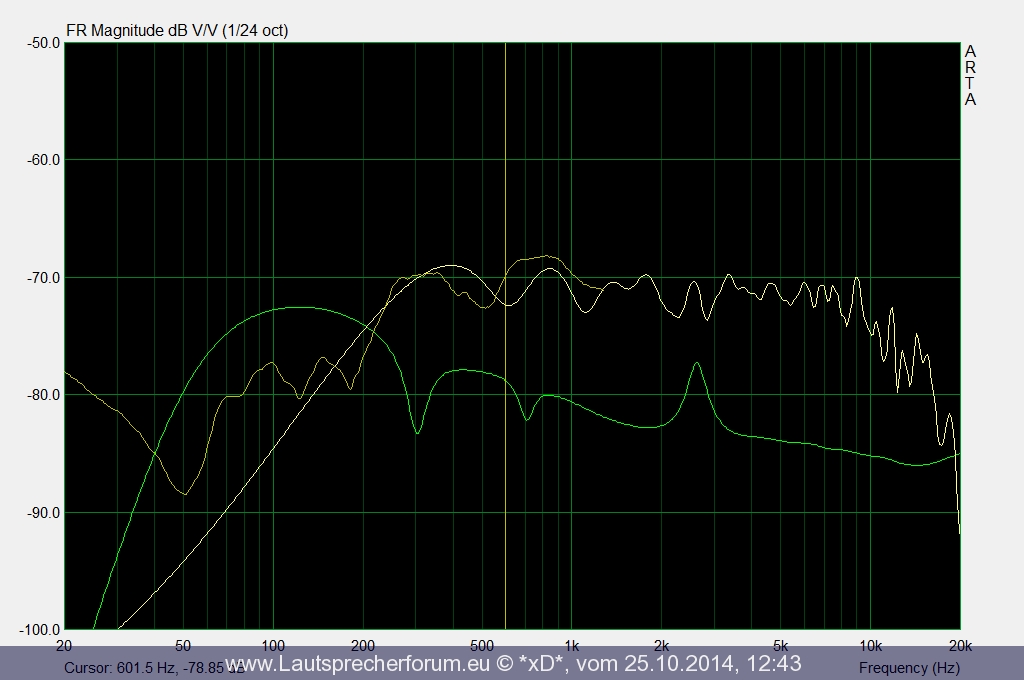Click the -100.0 label on the Y axis

pyautogui.click(x=40, y=630)
